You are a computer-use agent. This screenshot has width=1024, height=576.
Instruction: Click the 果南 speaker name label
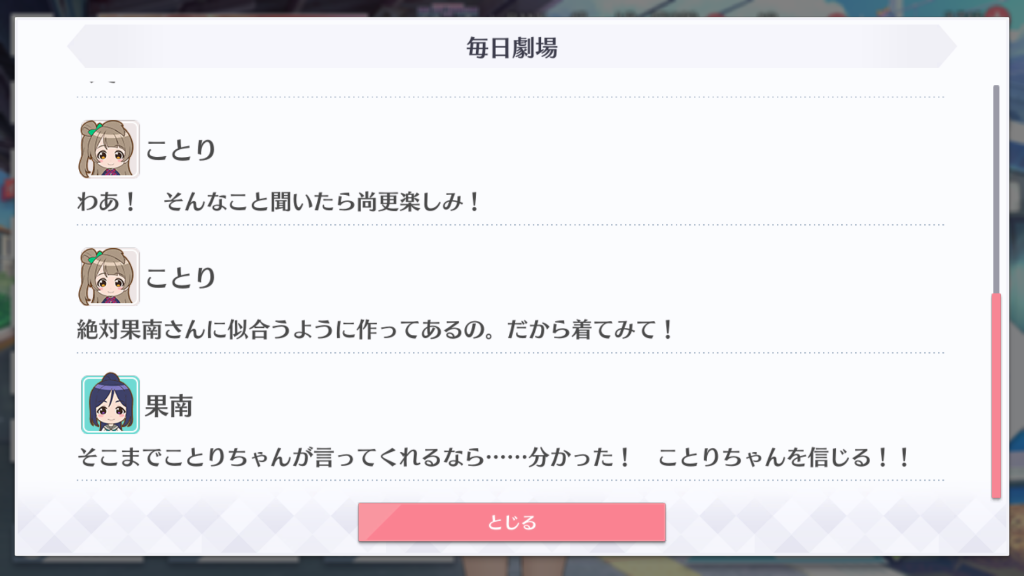(168, 406)
